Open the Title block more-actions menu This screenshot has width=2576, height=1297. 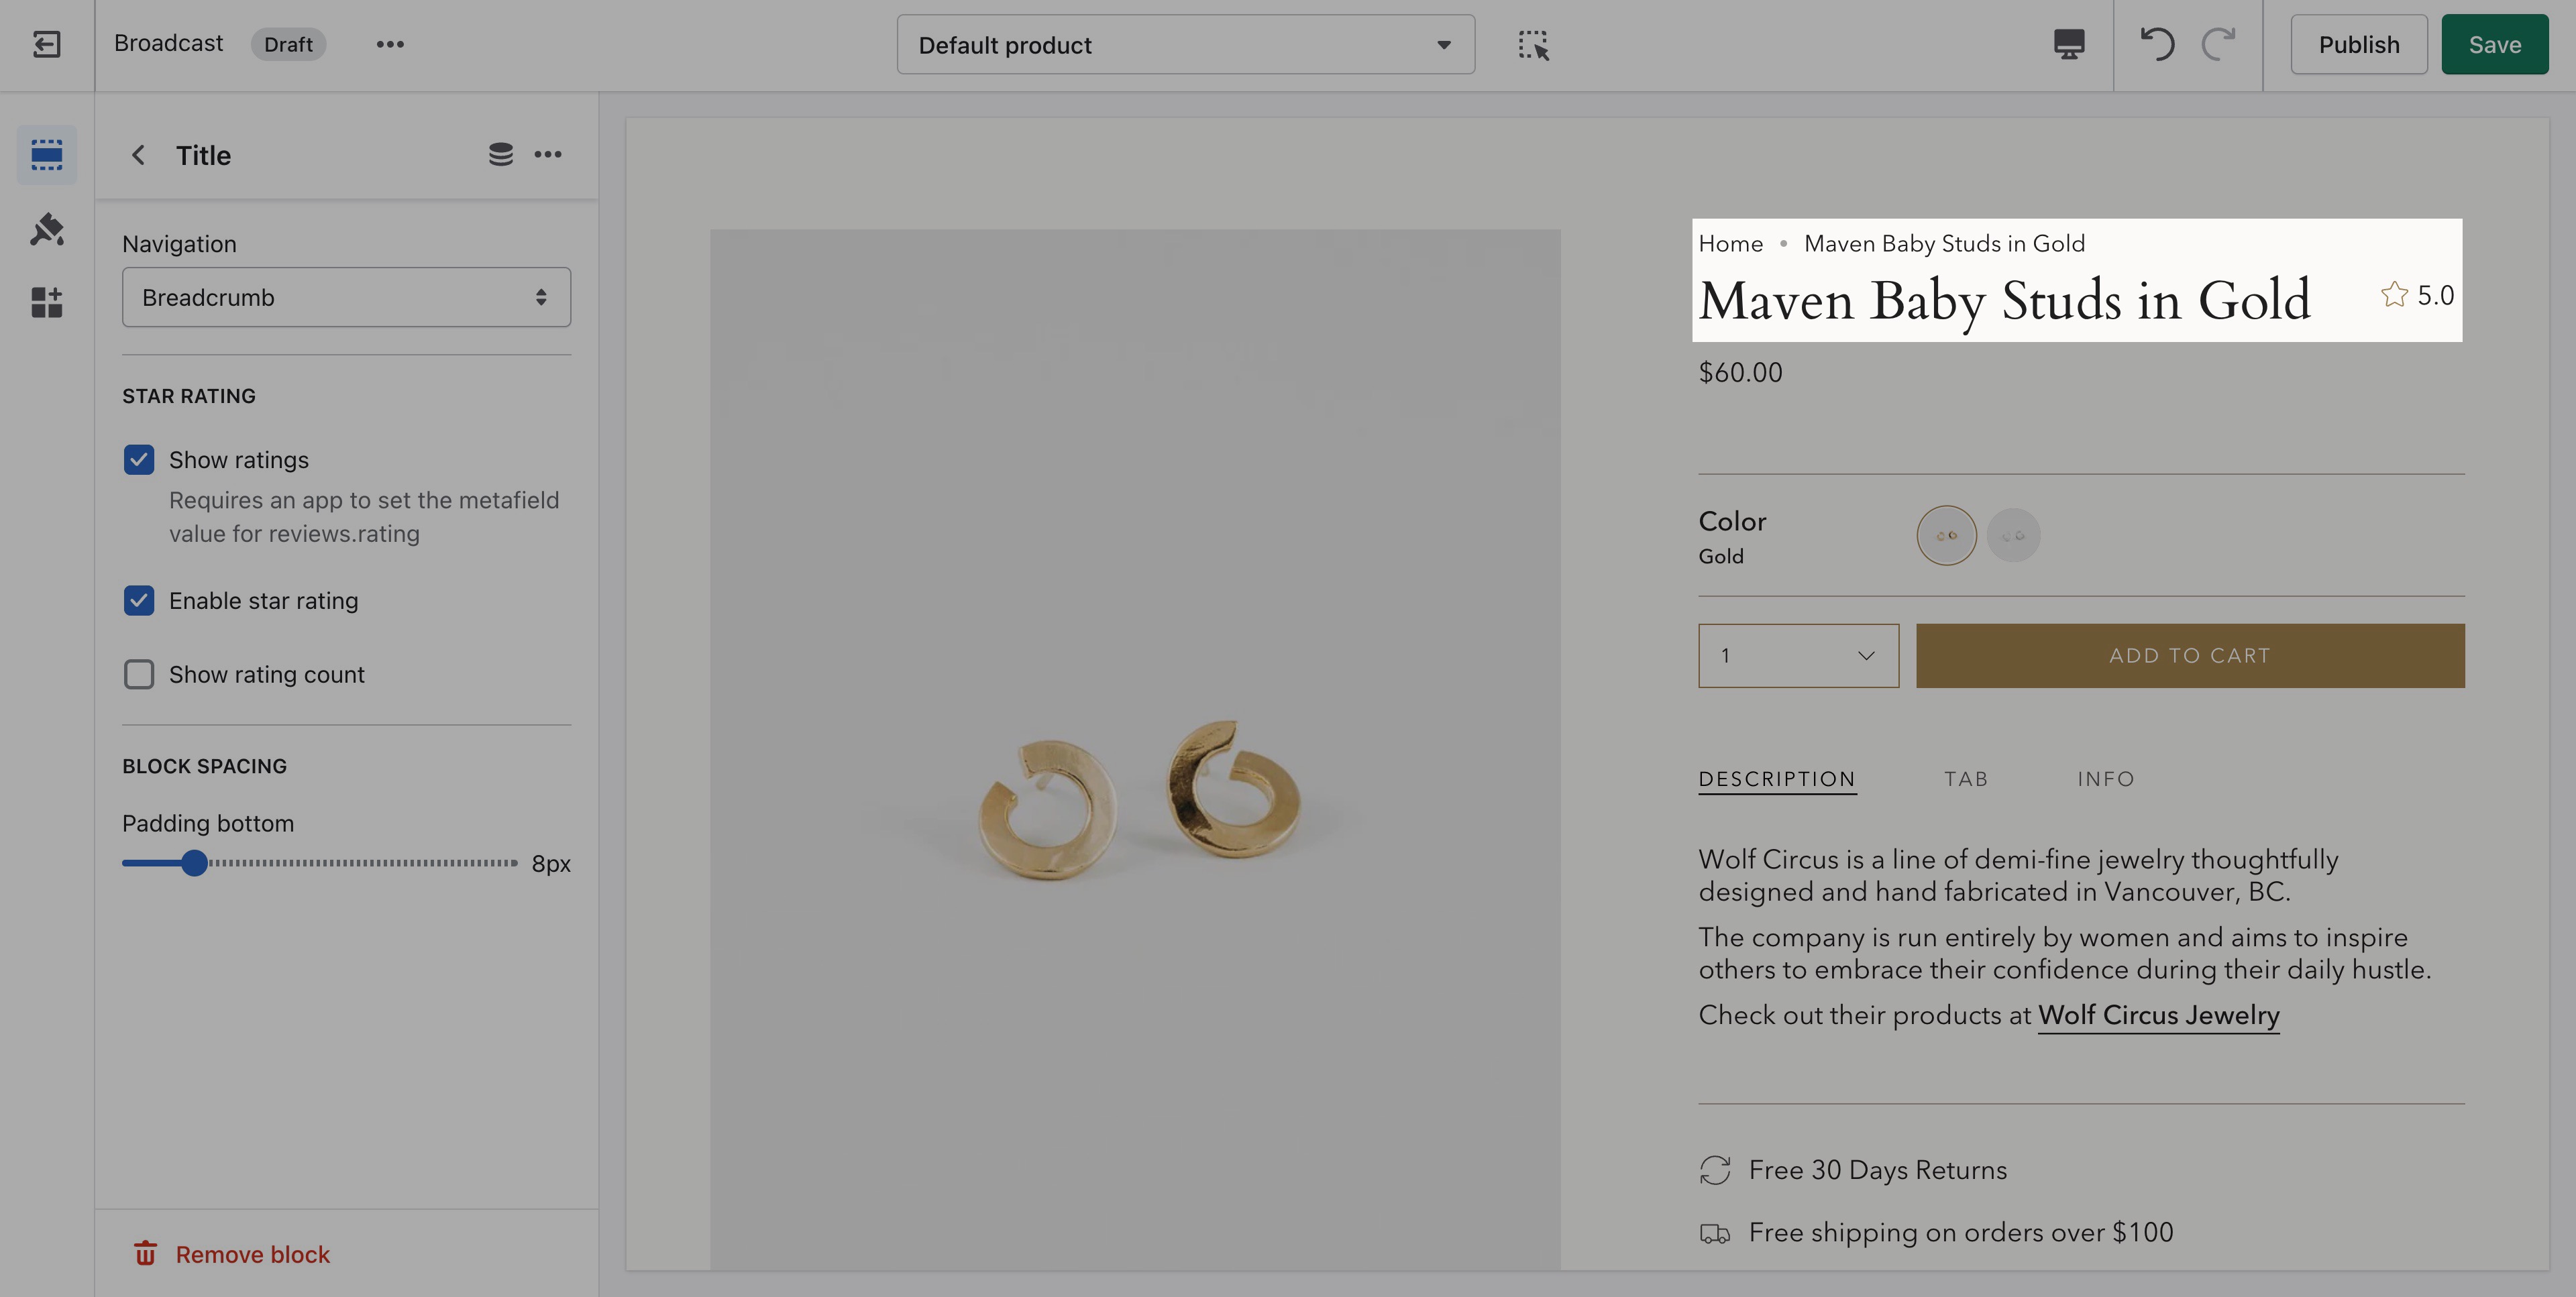[x=548, y=154]
